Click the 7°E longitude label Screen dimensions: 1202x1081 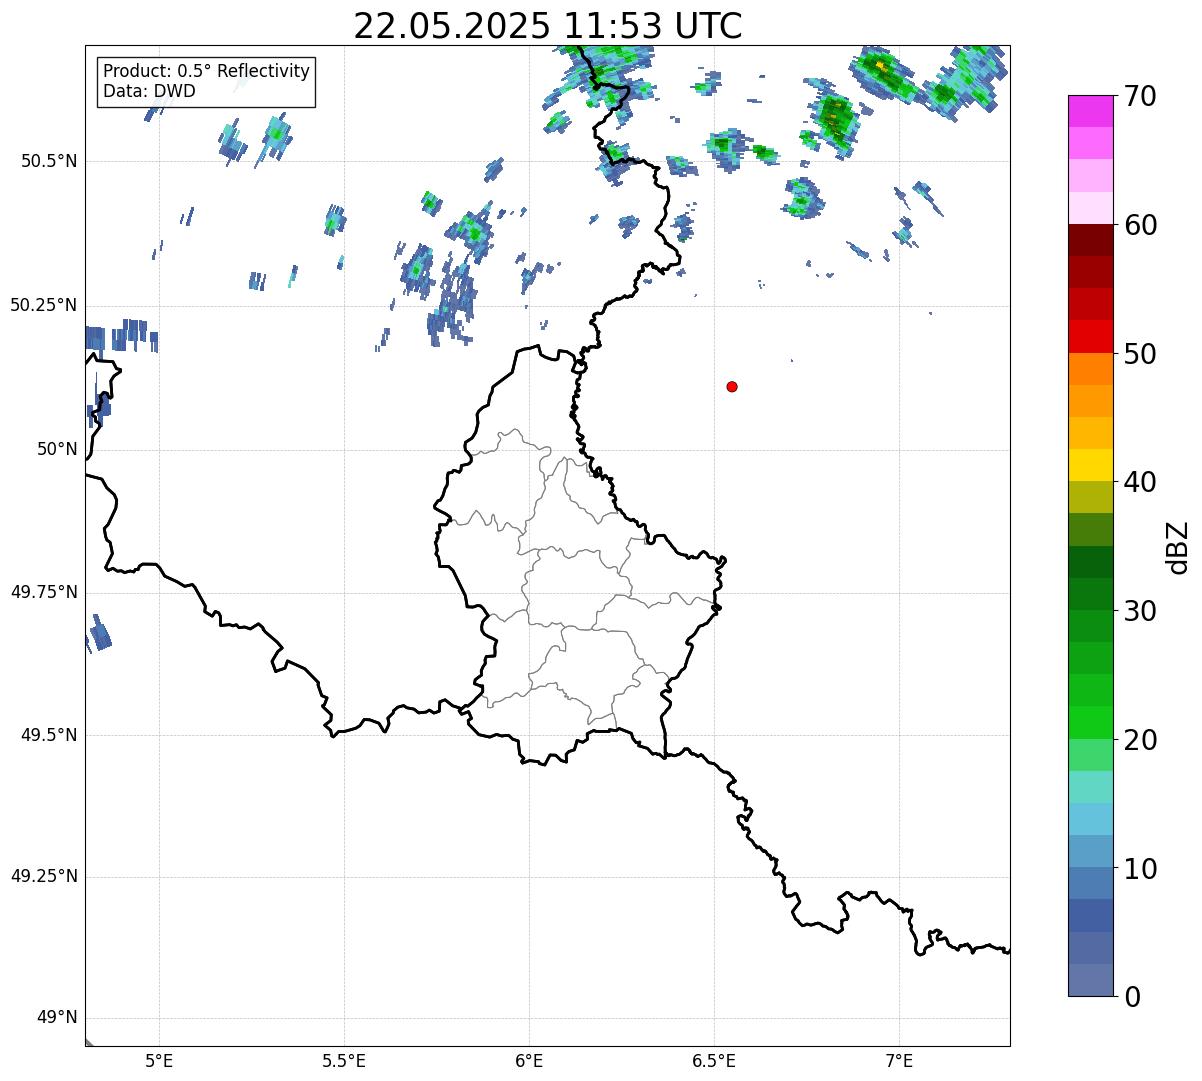pos(899,1060)
